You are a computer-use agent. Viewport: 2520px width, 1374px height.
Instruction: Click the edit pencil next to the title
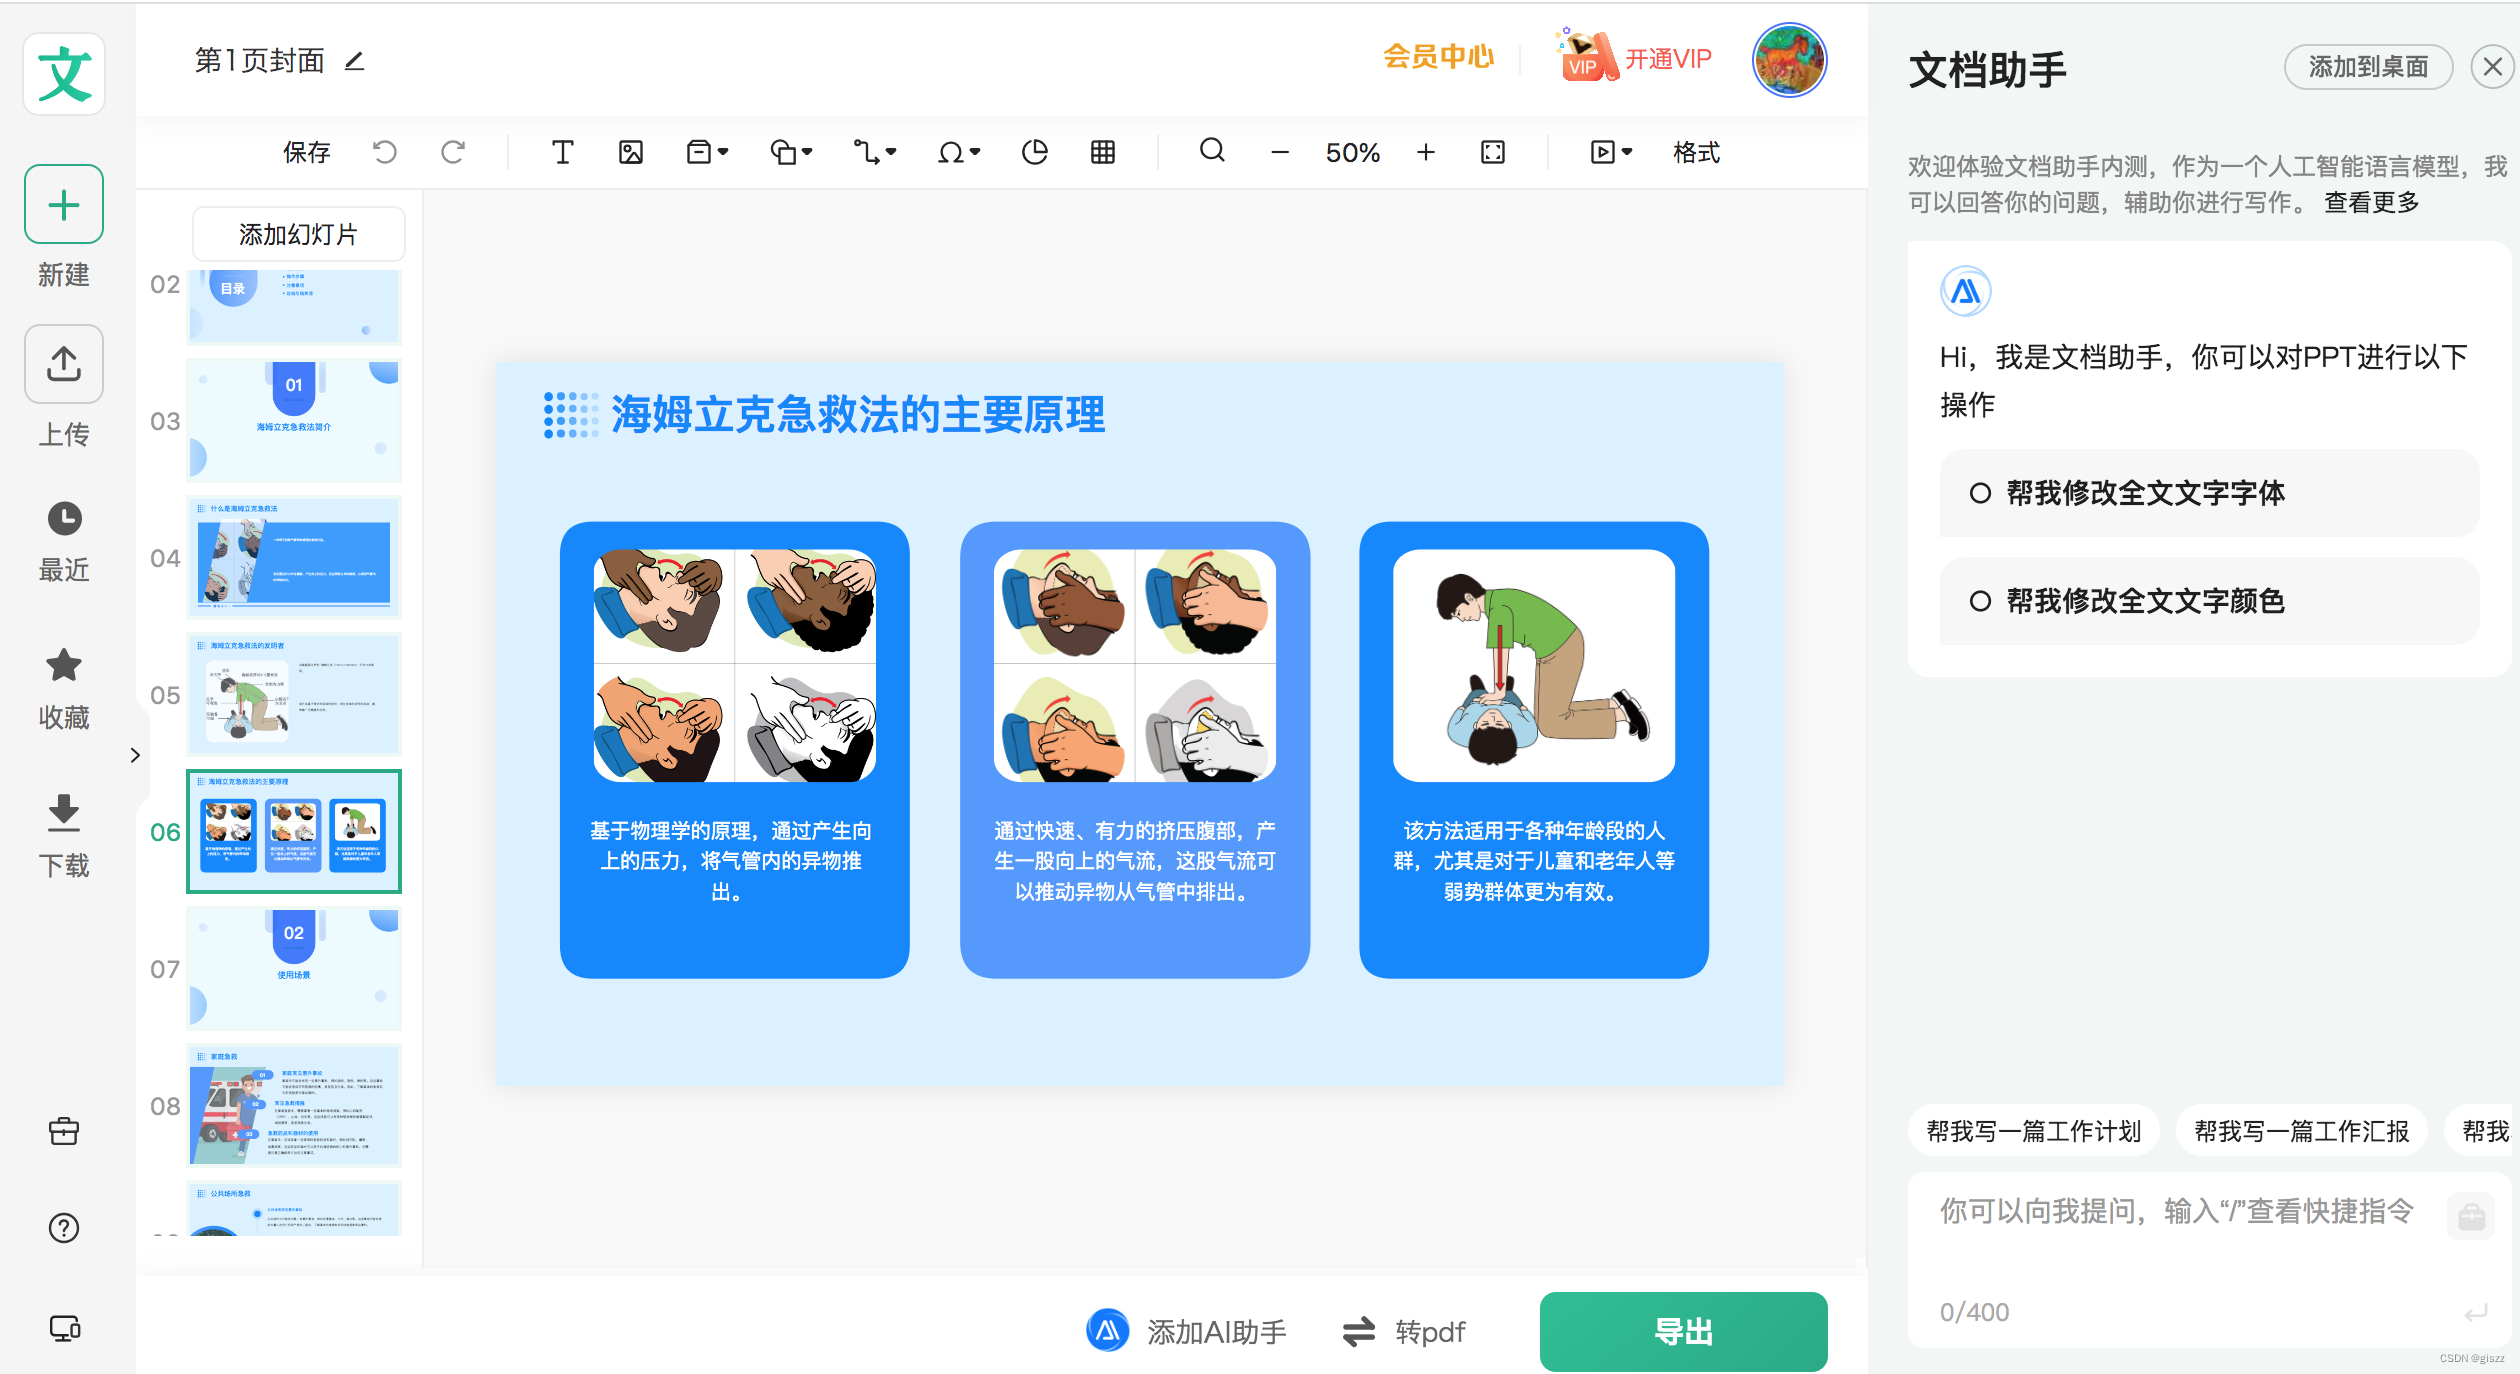point(354,62)
